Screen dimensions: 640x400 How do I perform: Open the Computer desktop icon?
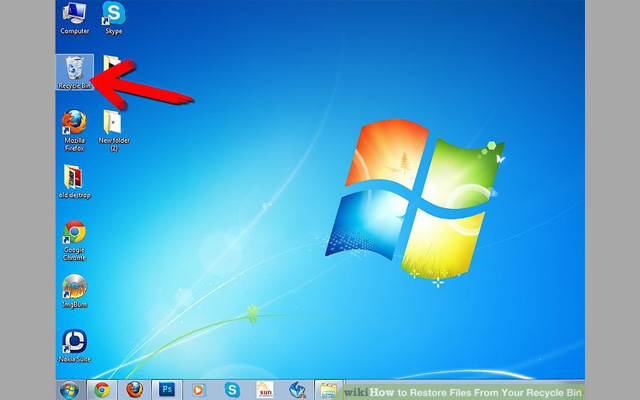75,17
